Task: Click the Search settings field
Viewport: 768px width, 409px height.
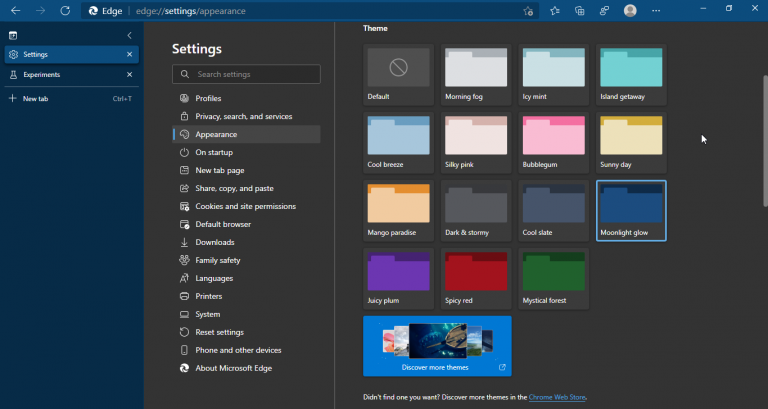Action: coord(246,74)
